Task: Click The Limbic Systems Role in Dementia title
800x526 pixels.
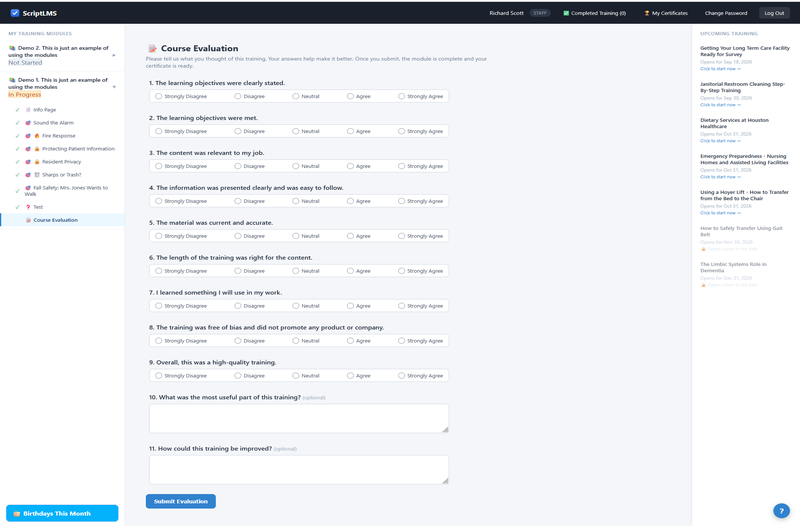Action: tap(733, 267)
